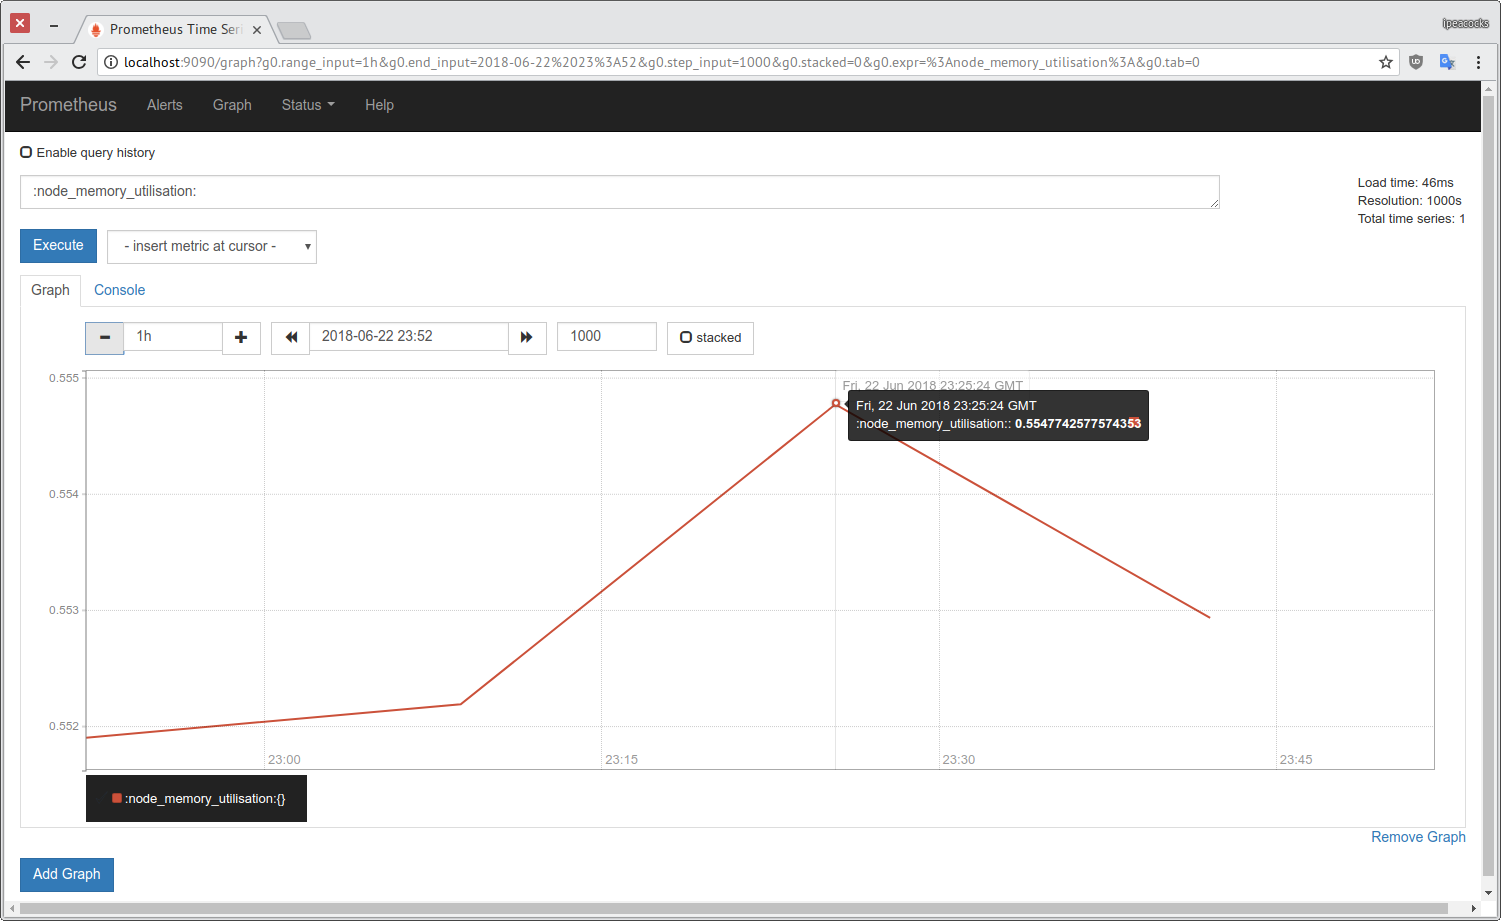Open the Google Translate extension icon
Viewport: 1501px width, 921px height.
[x=1447, y=62]
